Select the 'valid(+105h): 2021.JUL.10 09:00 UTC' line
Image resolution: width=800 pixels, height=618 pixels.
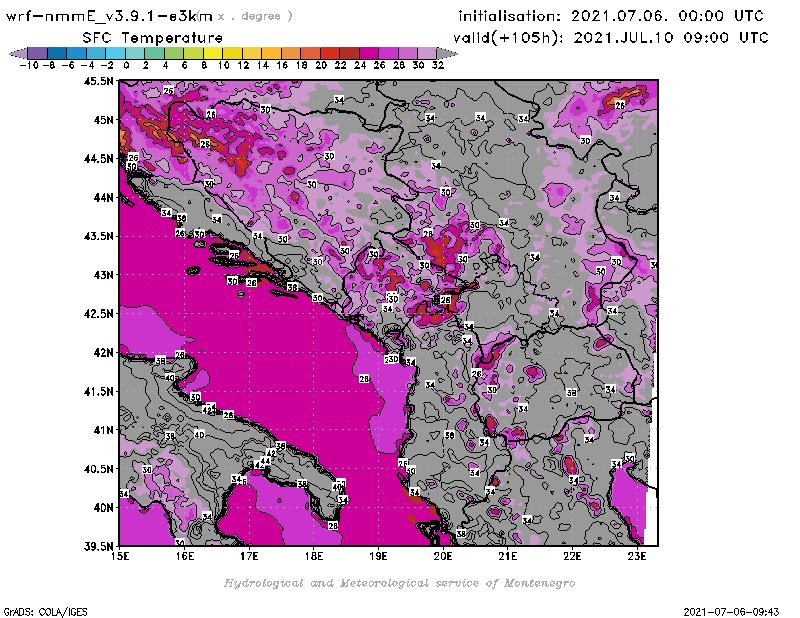pyautogui.click(x=611, y=38)
